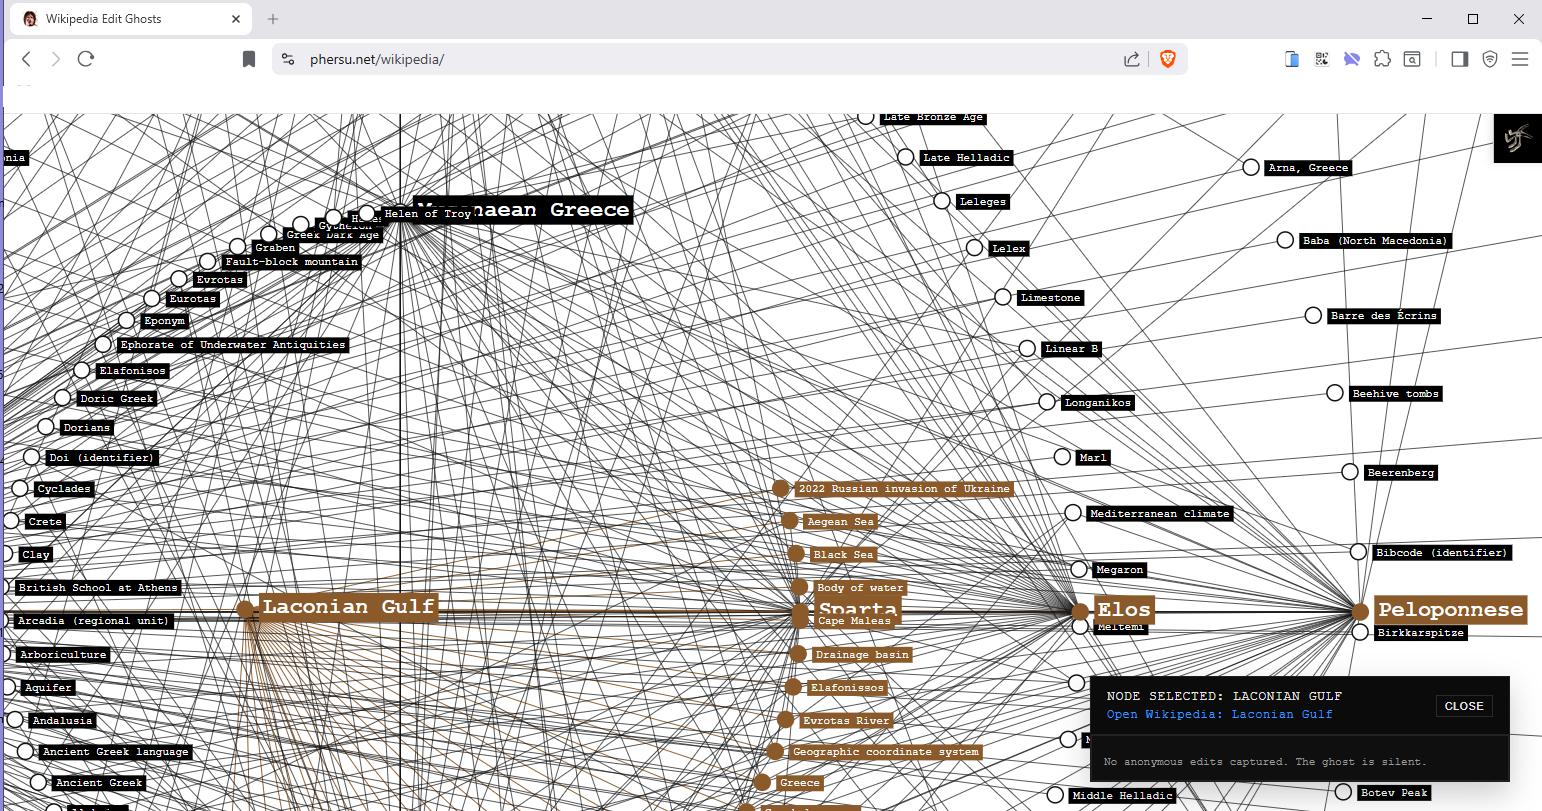Click the site permissions tune icon in the address bar
1542x811 pixels.
[x=287, y=59]
